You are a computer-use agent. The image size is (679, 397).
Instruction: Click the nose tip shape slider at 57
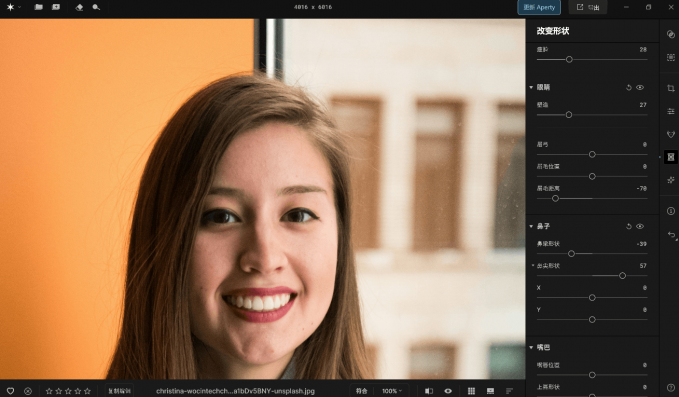click(592, 276)
